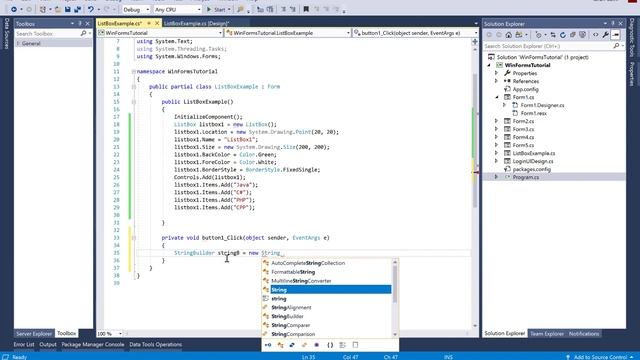This screenshot has height=360, width=640.
Task: Click the IntelliSense list scrollbar thumb
Action: pyautogui.click(x=395, y=284)
